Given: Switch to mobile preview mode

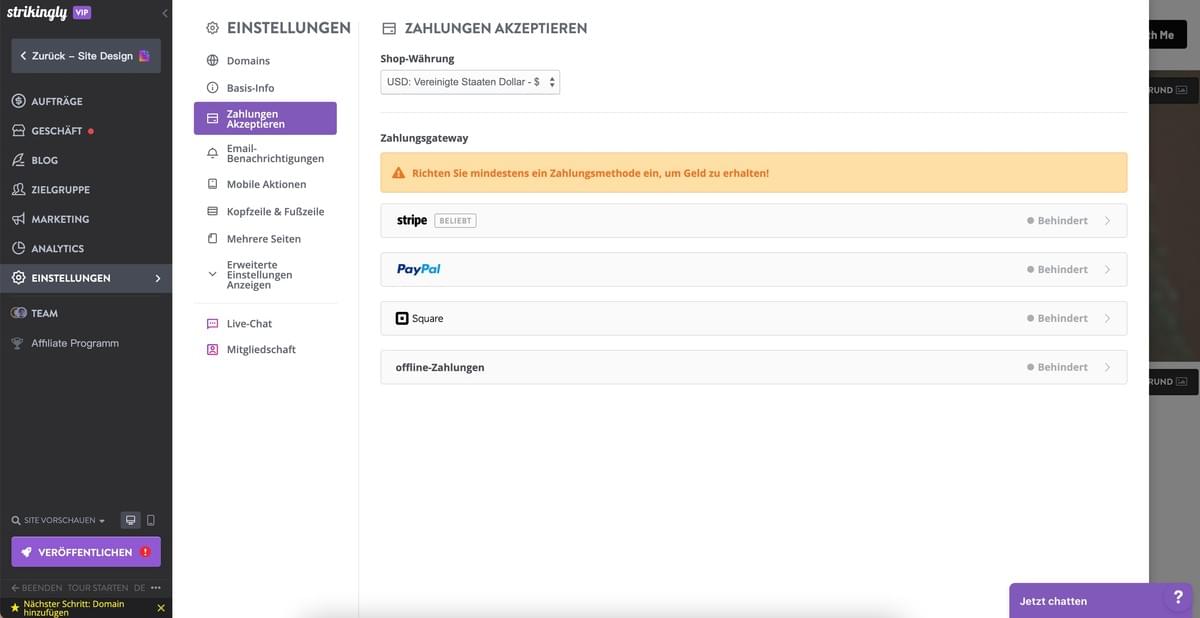Looking at the screenshot, I should tap(152, 520).
